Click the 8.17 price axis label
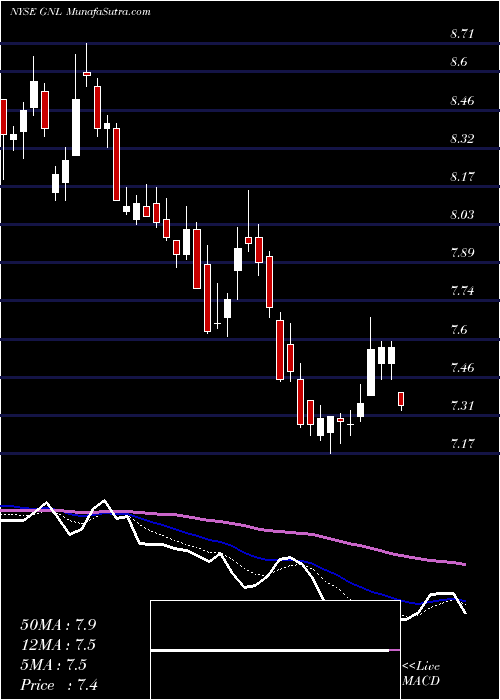Image resolution: width=500 pixels, height=700 pixels. pyautogui.click(x=462, y=177)
